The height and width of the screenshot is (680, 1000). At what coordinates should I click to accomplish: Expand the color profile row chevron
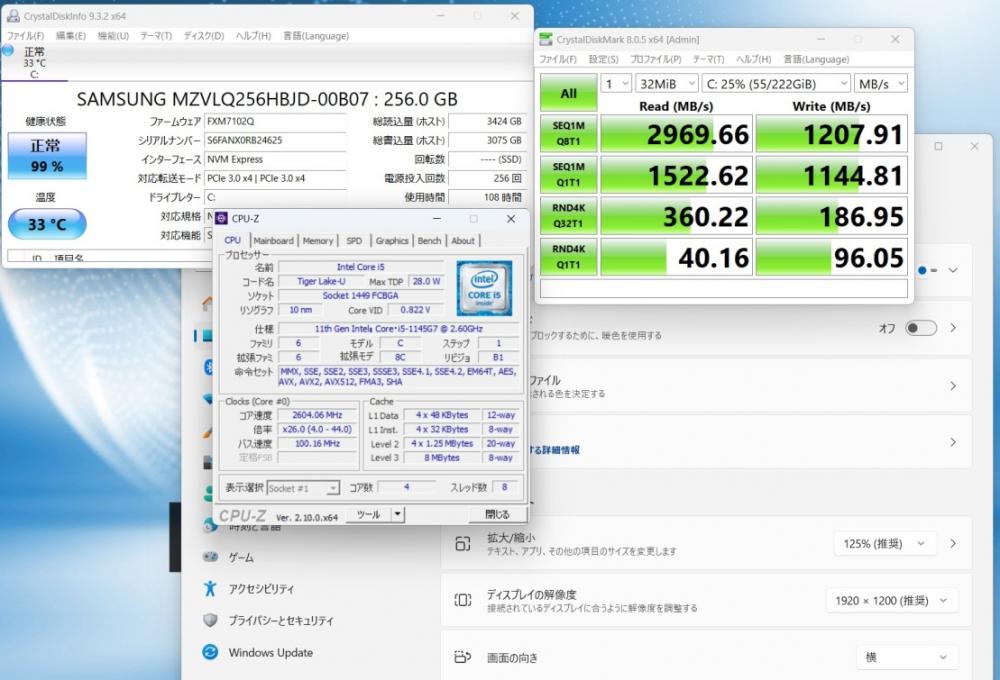tap(953, 386)
